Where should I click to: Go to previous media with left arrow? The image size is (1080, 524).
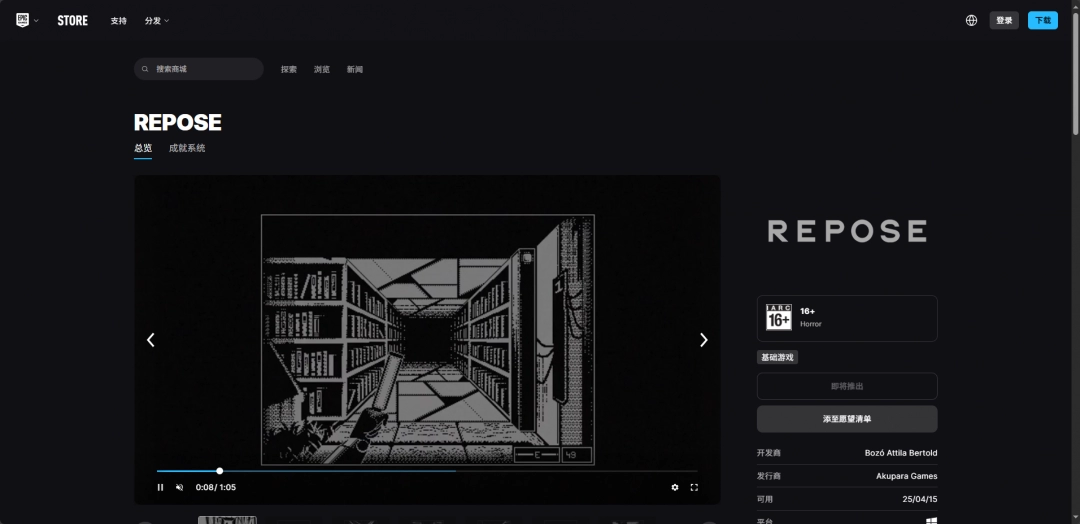click(x=151, y=340)
